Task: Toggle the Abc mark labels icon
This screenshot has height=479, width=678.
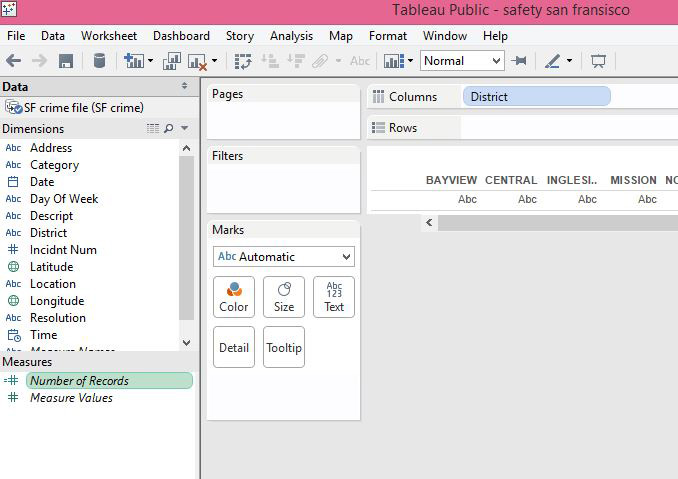Action: 360,61
